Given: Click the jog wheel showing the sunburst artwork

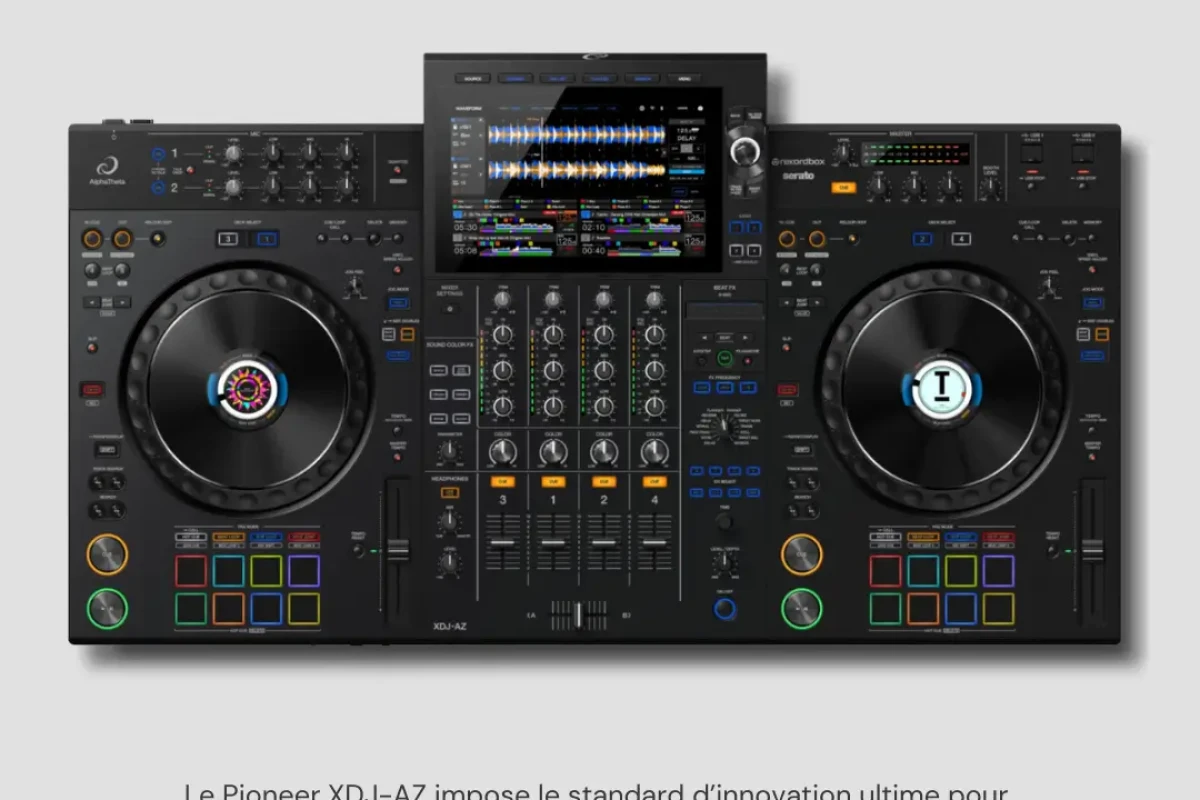Looking at the screenshot, I should pos(246,389).
